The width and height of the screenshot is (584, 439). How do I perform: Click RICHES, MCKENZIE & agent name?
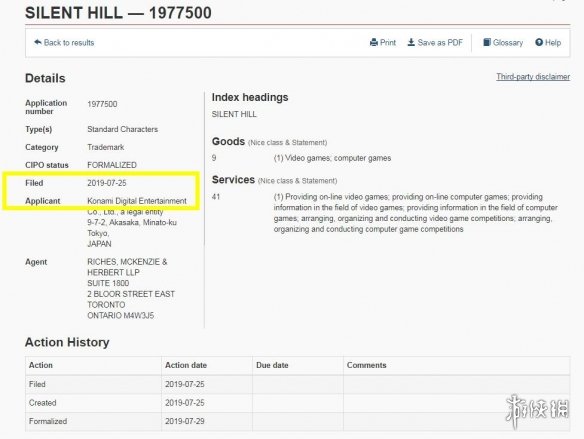pos(127,262)
